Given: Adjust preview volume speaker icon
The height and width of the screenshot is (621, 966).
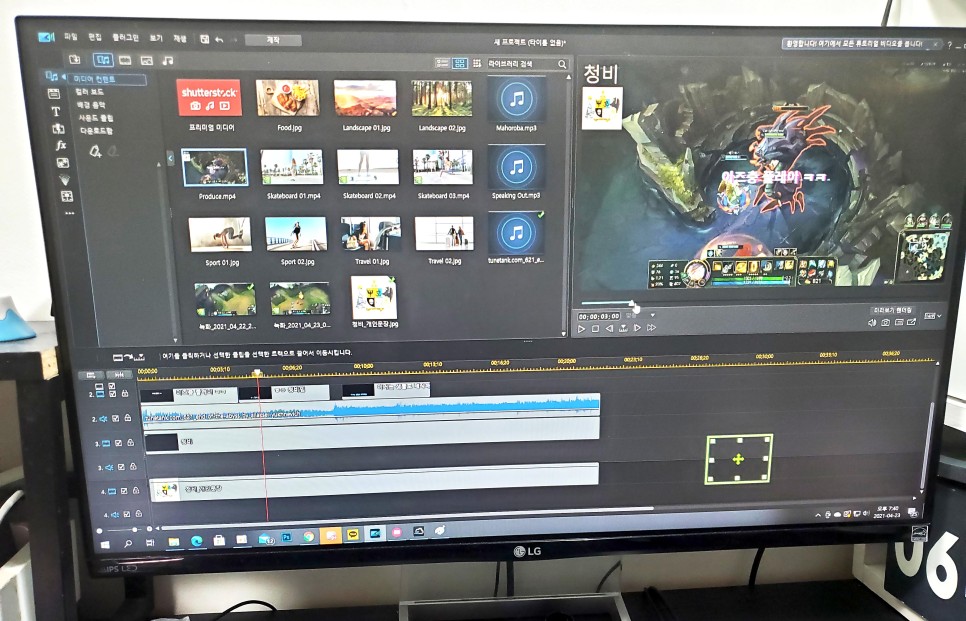Looking at the screenshot, I should click(872, 322).
